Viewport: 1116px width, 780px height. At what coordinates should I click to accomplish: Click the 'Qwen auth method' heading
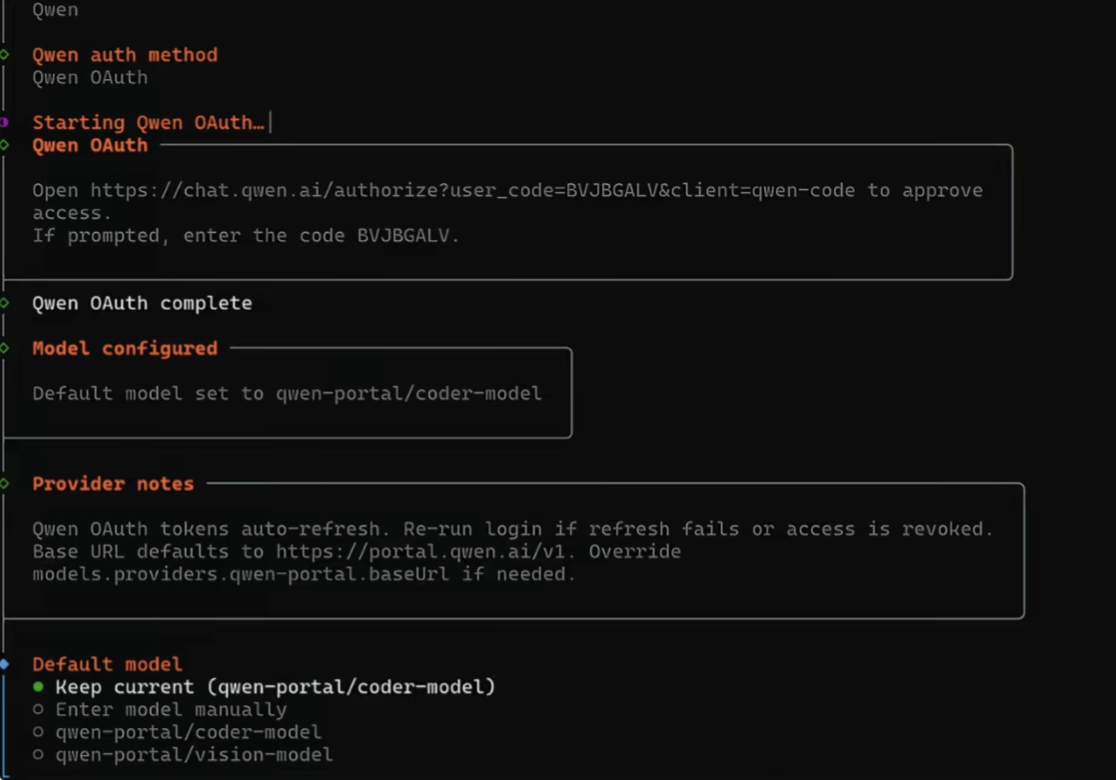tap(125, 55)
